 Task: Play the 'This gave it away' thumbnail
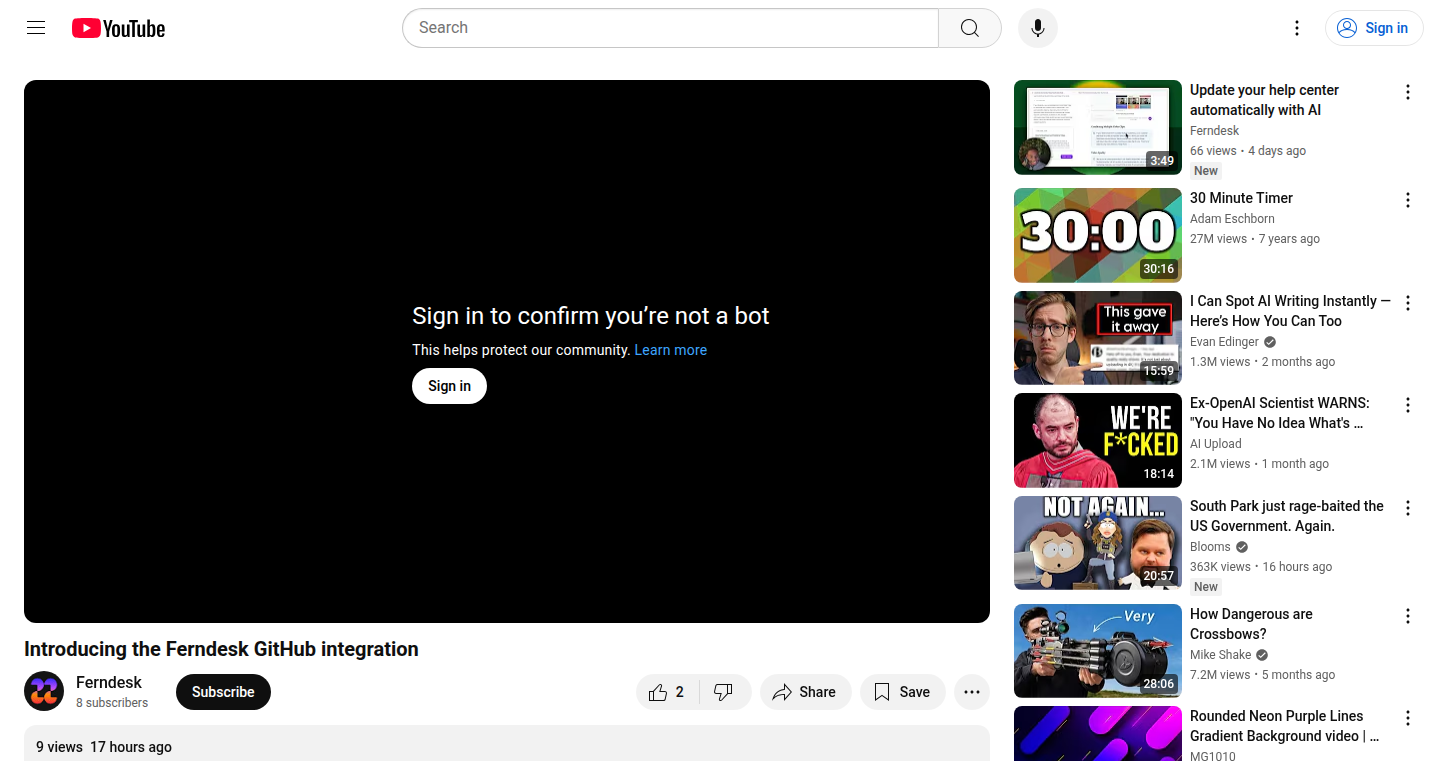pyautogui.click(x=1098, y=338)
